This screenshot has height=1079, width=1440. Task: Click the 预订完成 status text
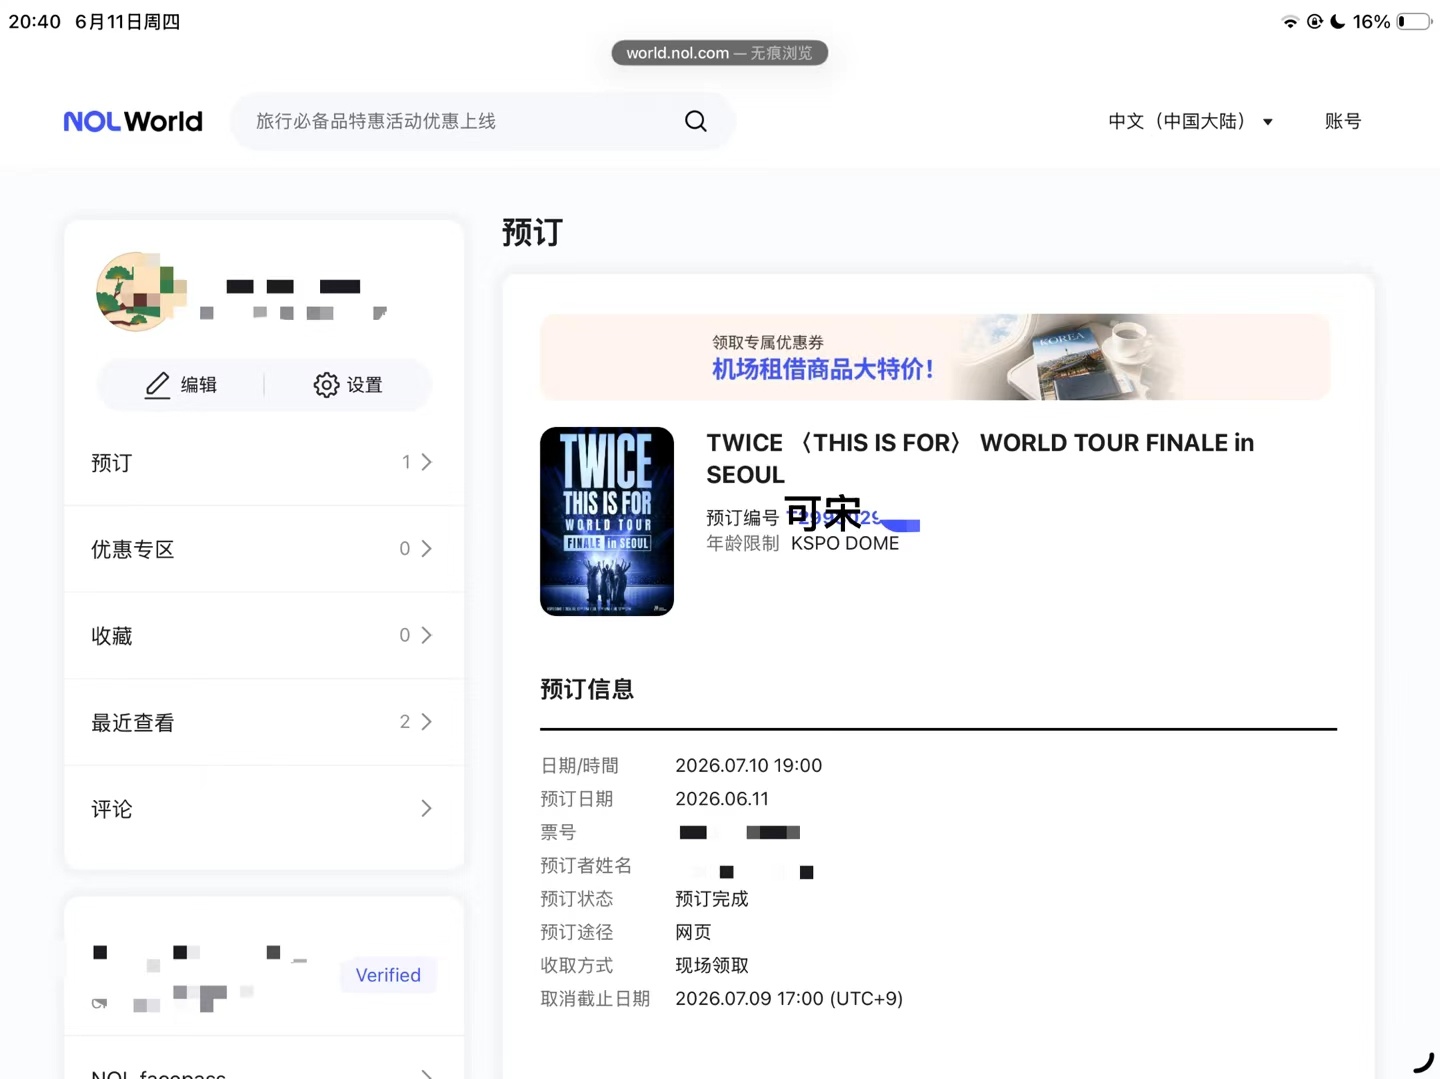click(x=712, y=899)
